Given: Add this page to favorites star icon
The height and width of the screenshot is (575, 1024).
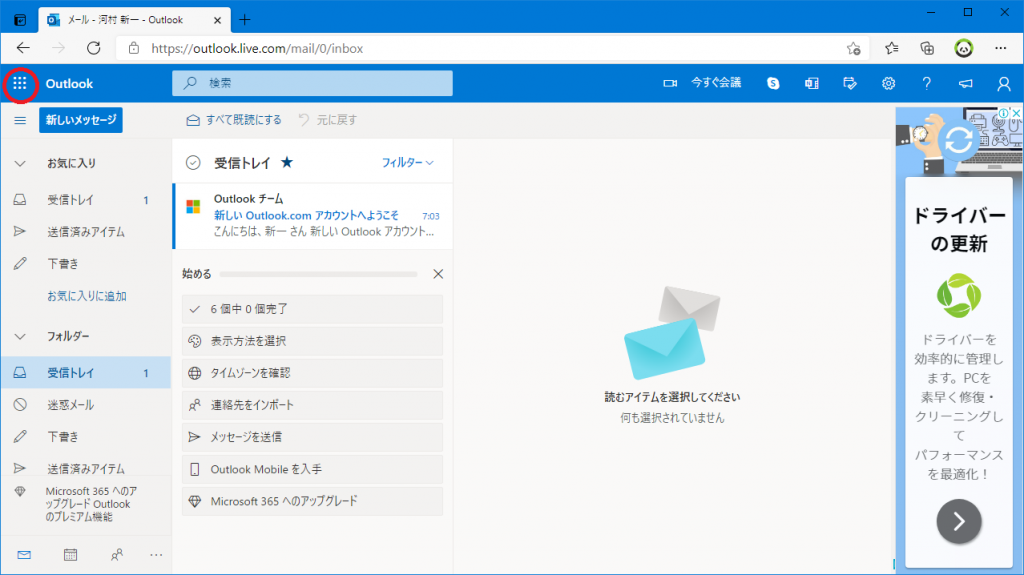Looking at the screenshot, I should [x=853, y=48].
